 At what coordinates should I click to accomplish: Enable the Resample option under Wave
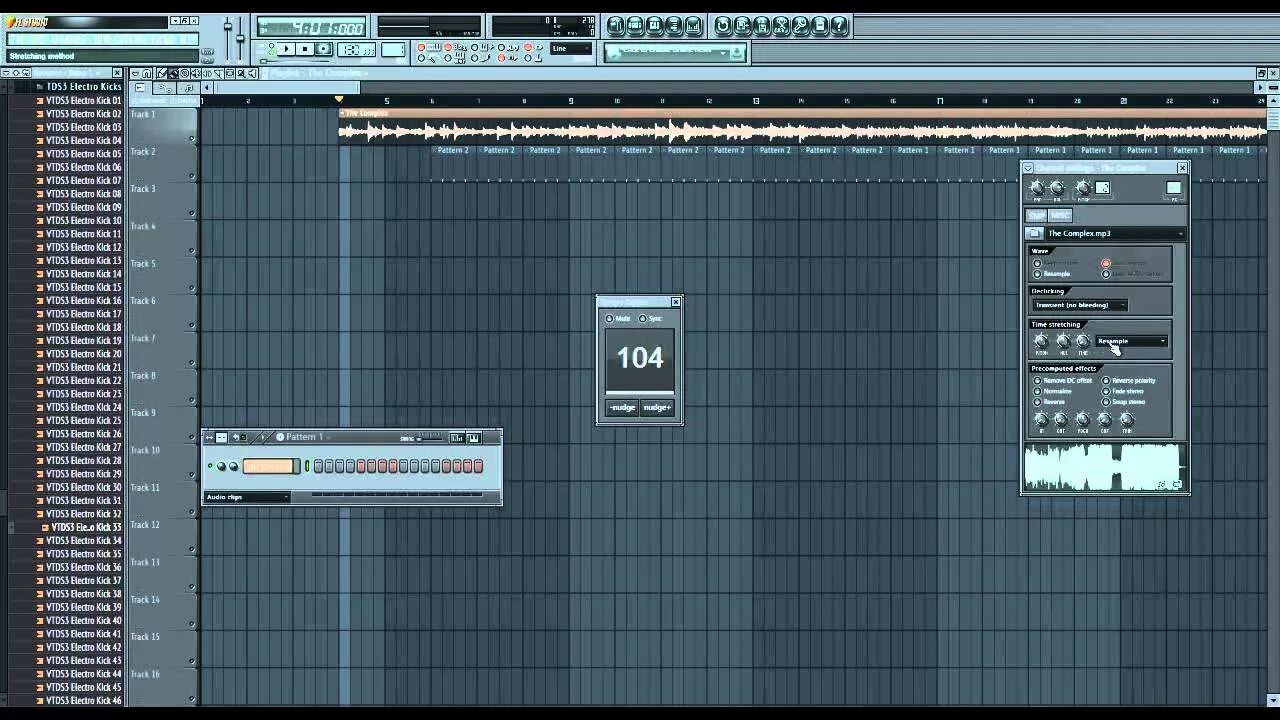(1051, 274)
